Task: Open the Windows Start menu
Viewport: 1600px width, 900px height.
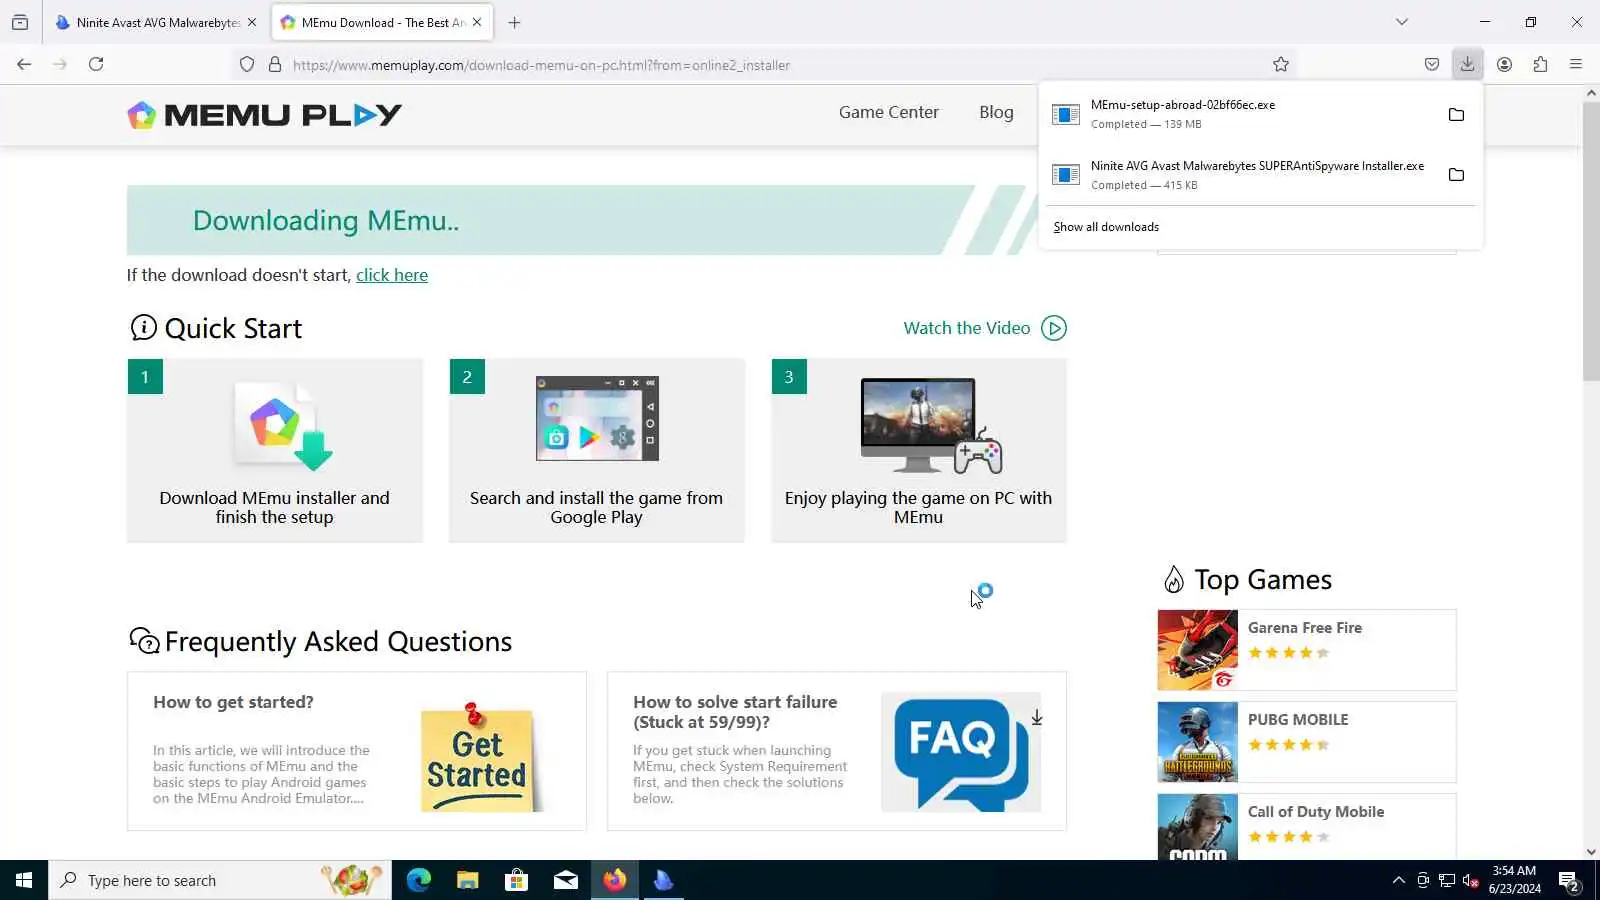Action: coord(24,880)
